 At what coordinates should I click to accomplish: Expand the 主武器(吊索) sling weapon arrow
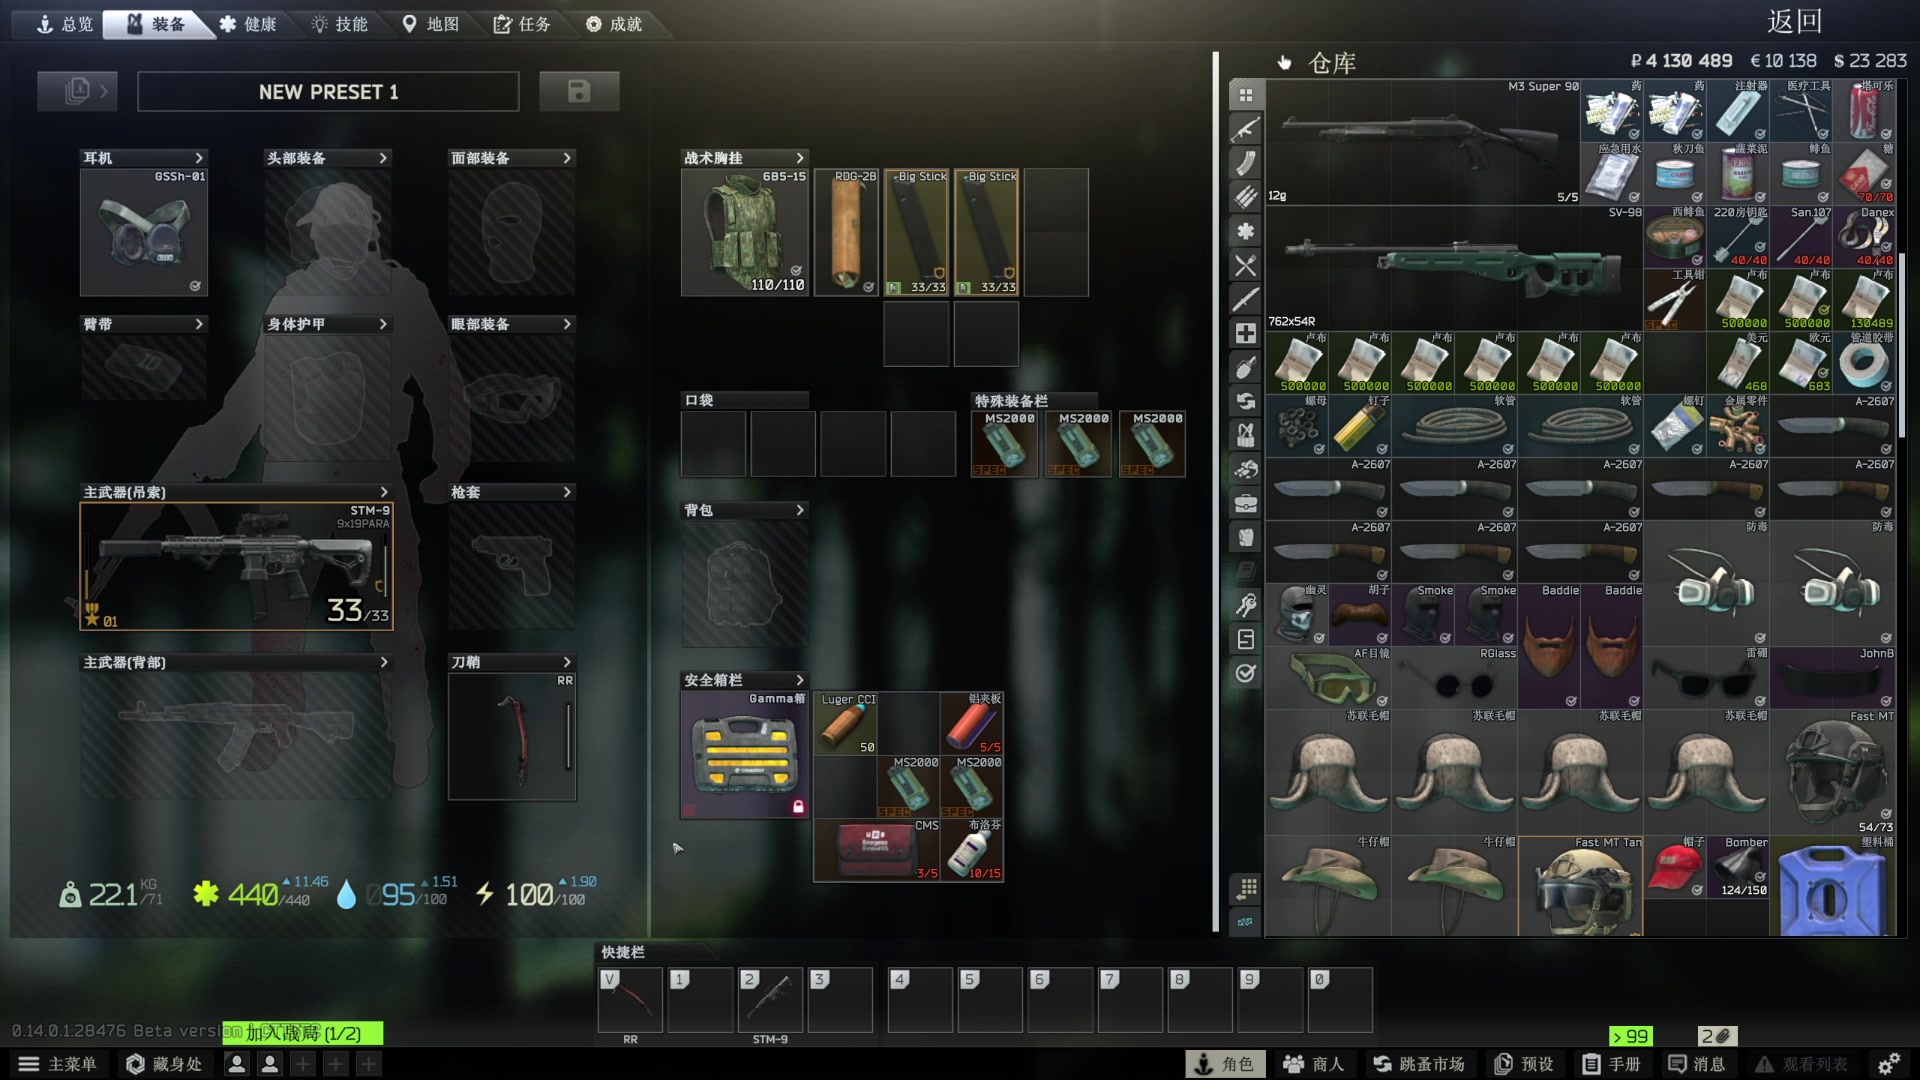point(383,492)
